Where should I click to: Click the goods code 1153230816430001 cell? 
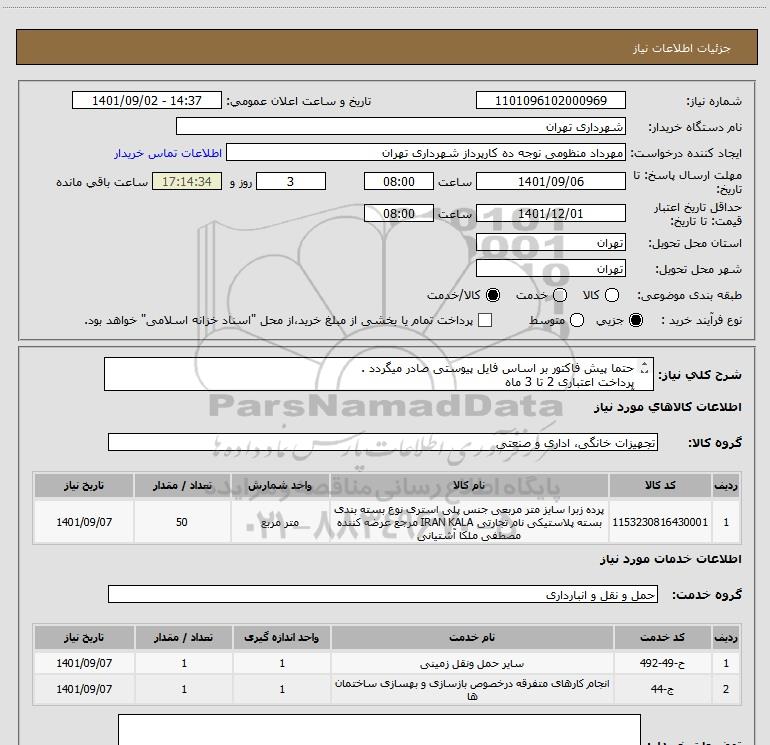pos(660,522)
